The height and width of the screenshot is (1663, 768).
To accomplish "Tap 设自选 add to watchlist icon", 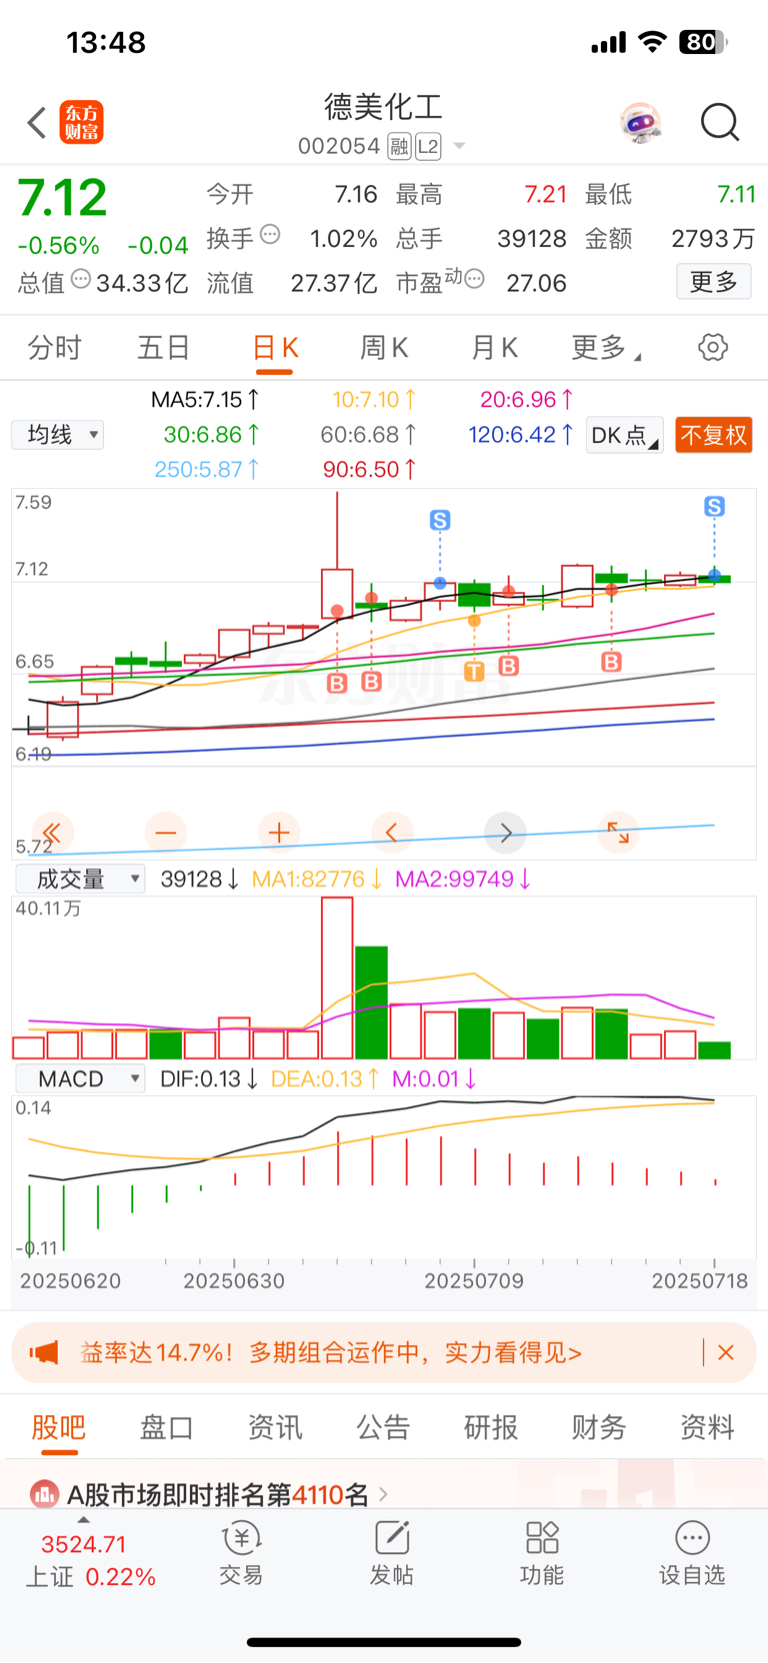I will point(692,1538).
